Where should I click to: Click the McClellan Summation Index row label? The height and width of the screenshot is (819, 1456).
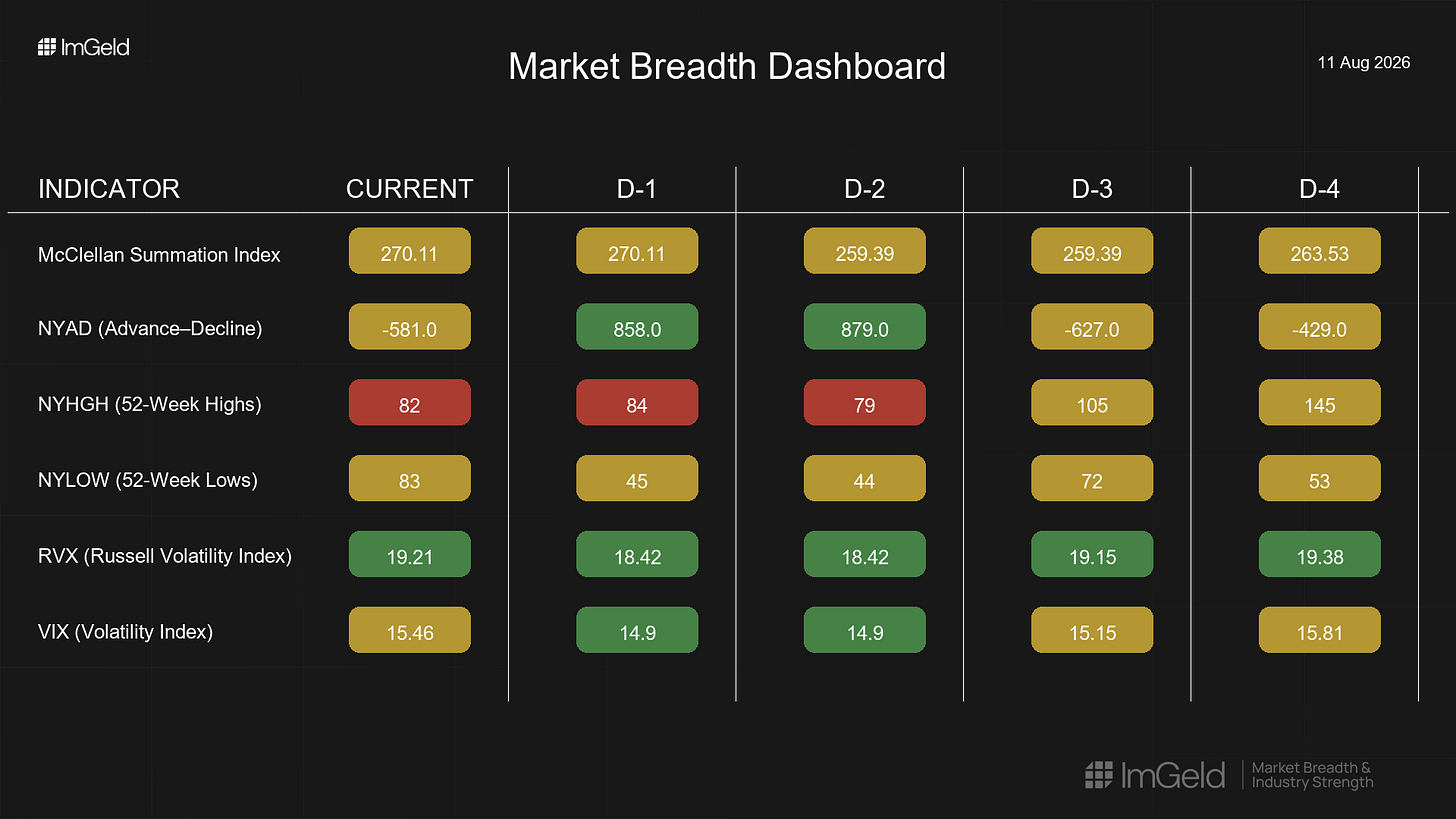point(159,255)
